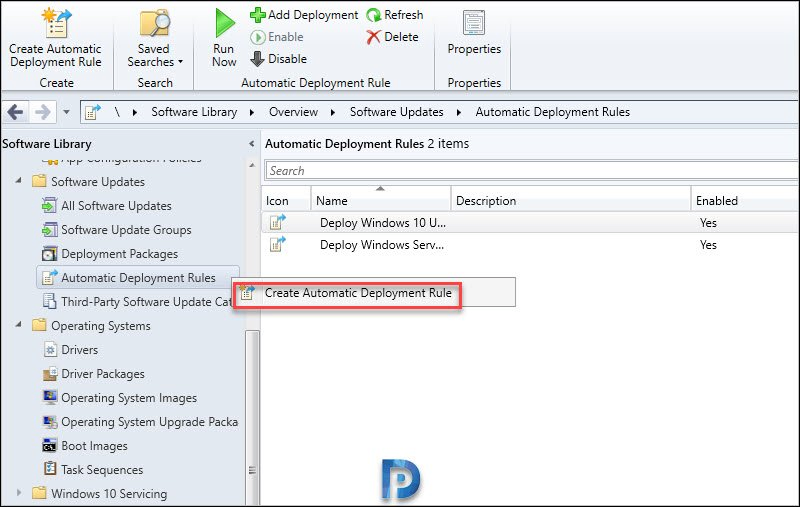Click Overview in the breadcrumb
The width and height of the screenshot is (800, 507).
(x=293, y=112)
